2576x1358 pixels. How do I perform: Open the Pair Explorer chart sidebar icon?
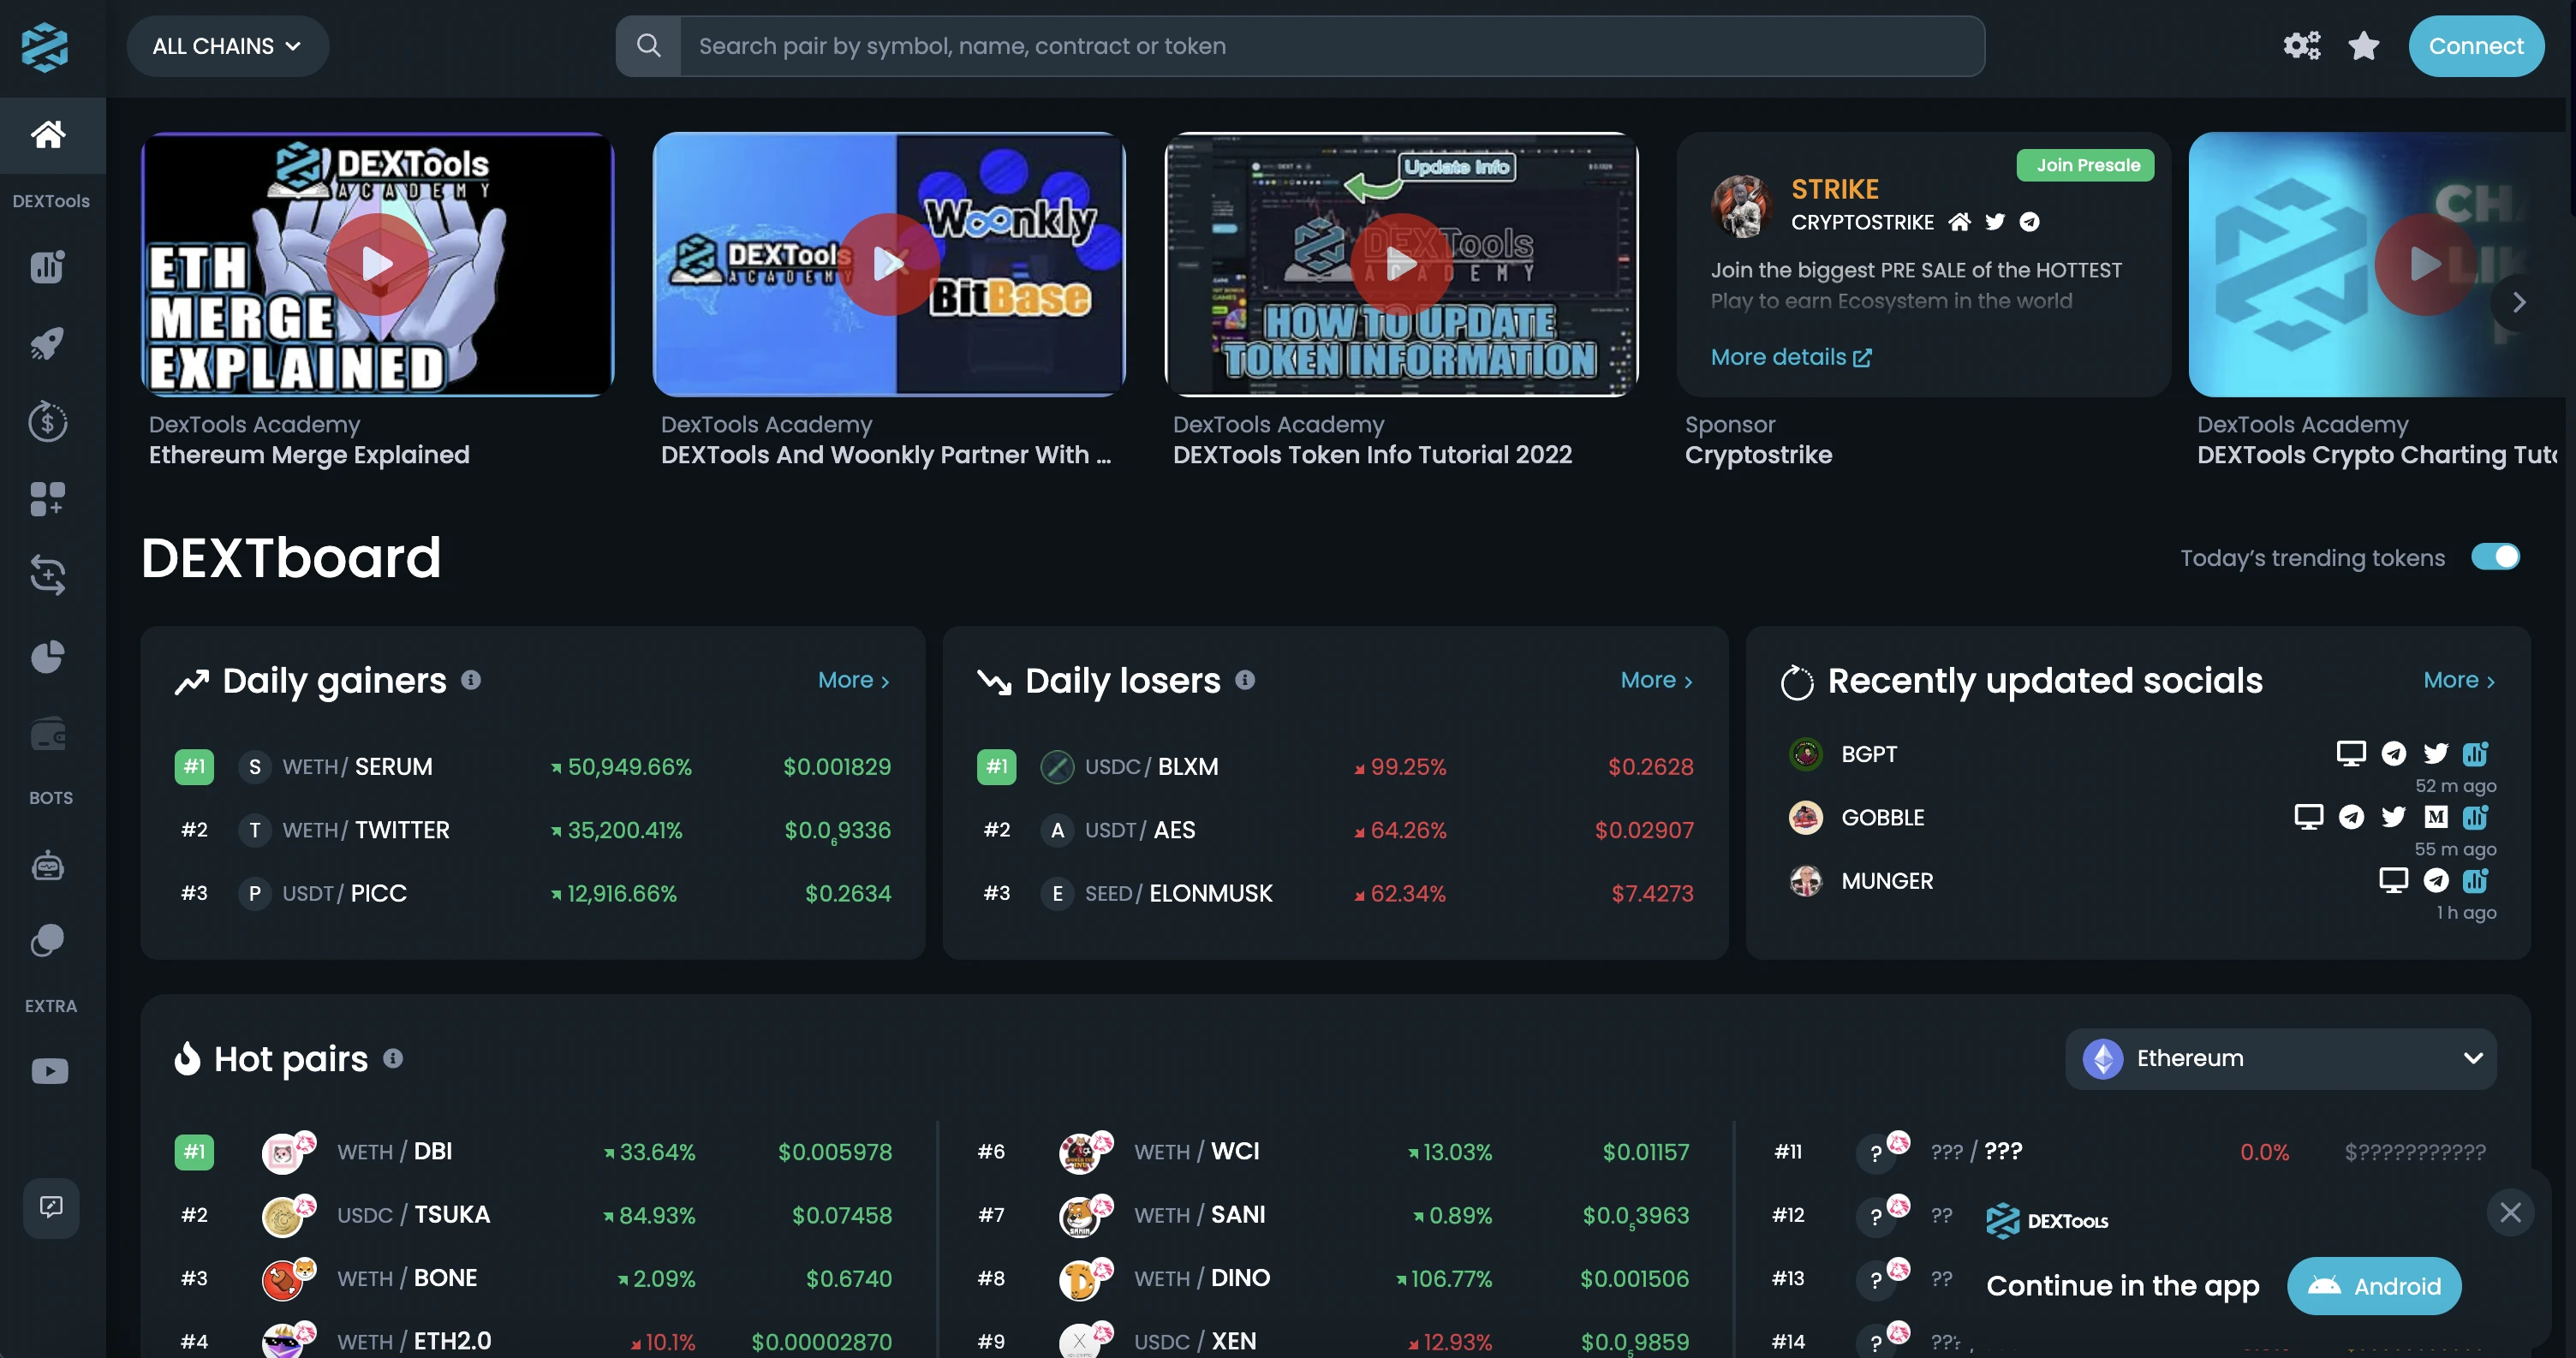tap(48, 267)
